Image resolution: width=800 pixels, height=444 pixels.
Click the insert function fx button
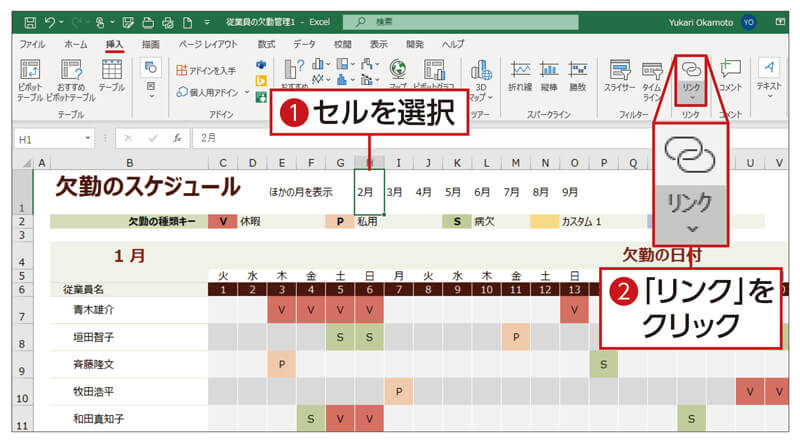tap(177, 138)
